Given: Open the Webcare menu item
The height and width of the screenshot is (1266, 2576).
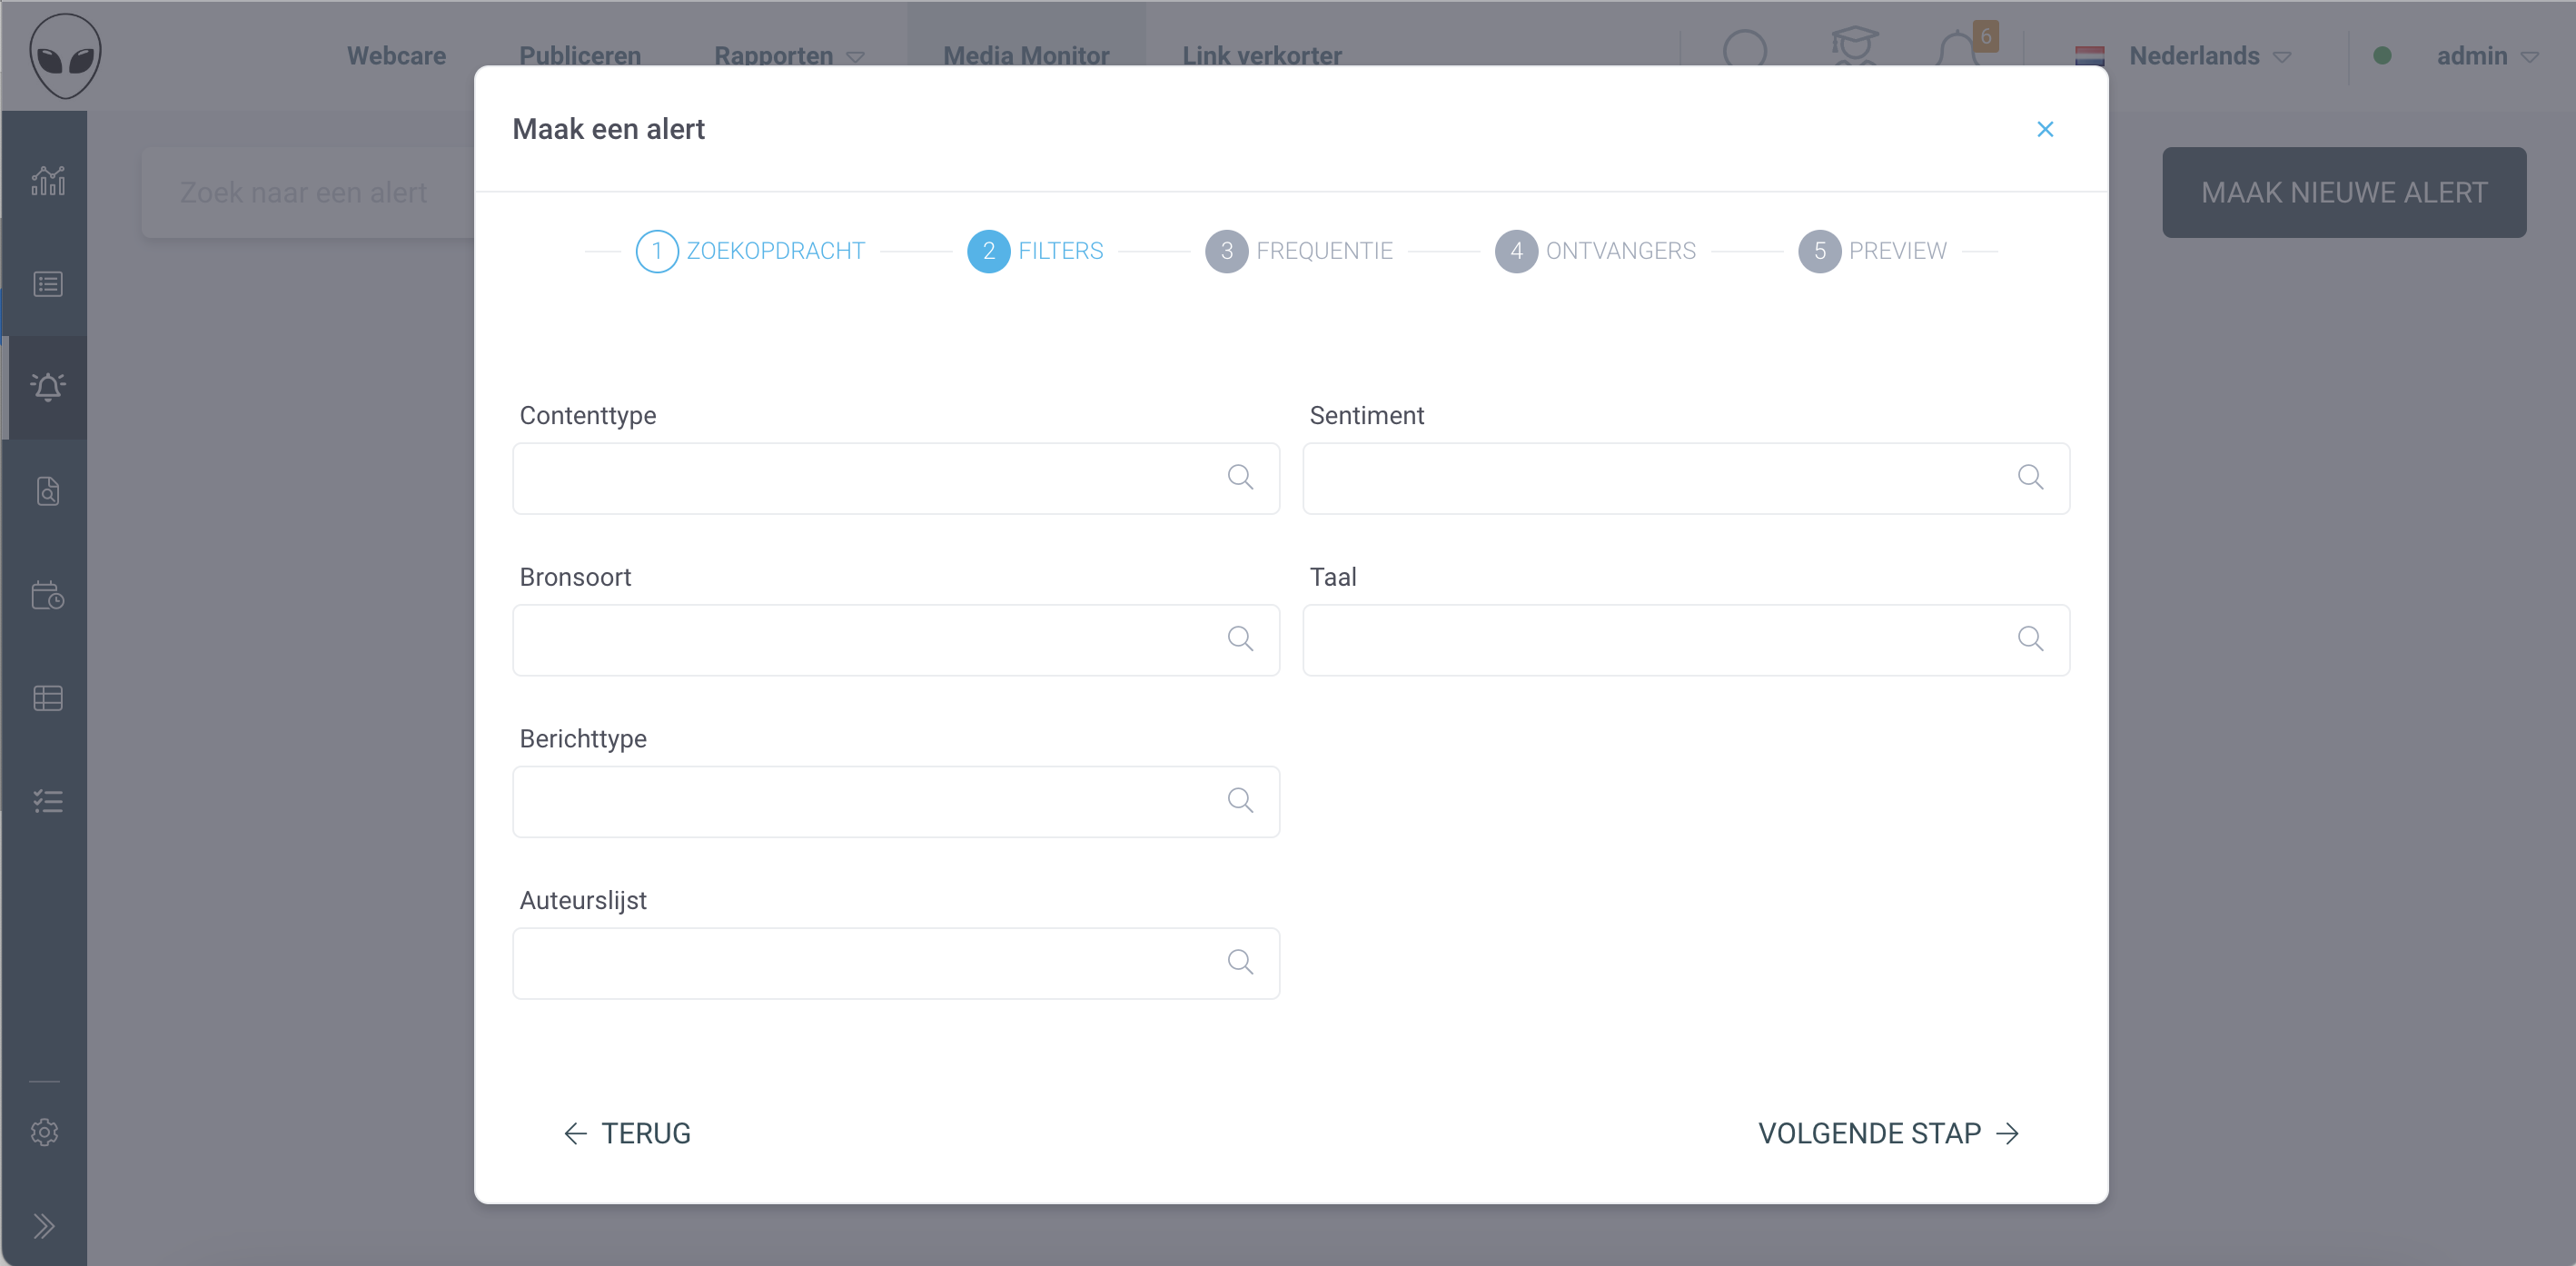Looking at the screenshot, I should pyautogui.click(x=396, y=55).
